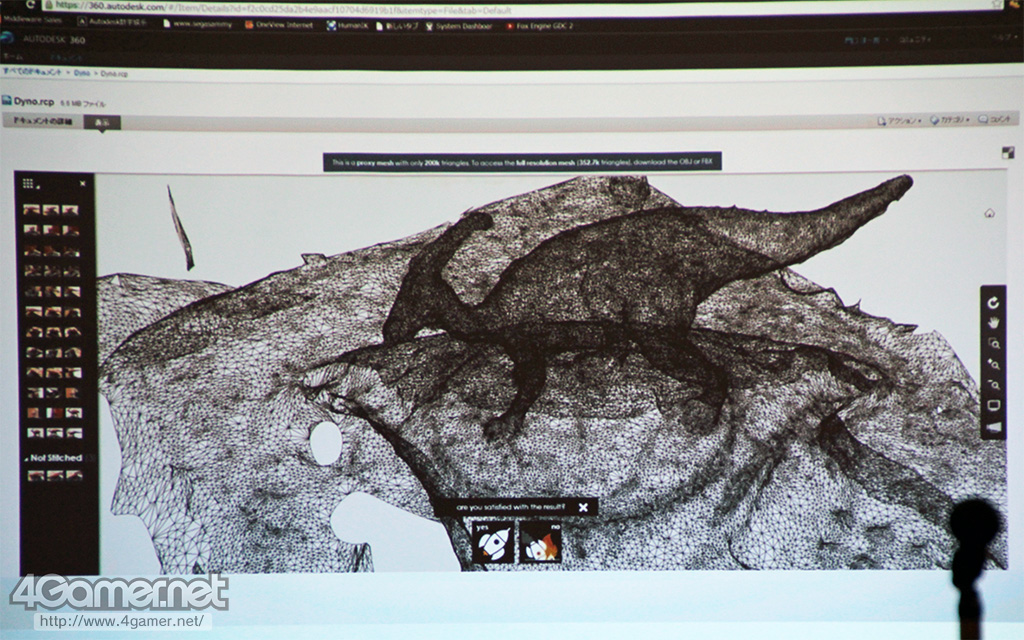Select middle thumbnail in top row
Viewport: 1024px width, 640px height.
[x=50, y=210]
